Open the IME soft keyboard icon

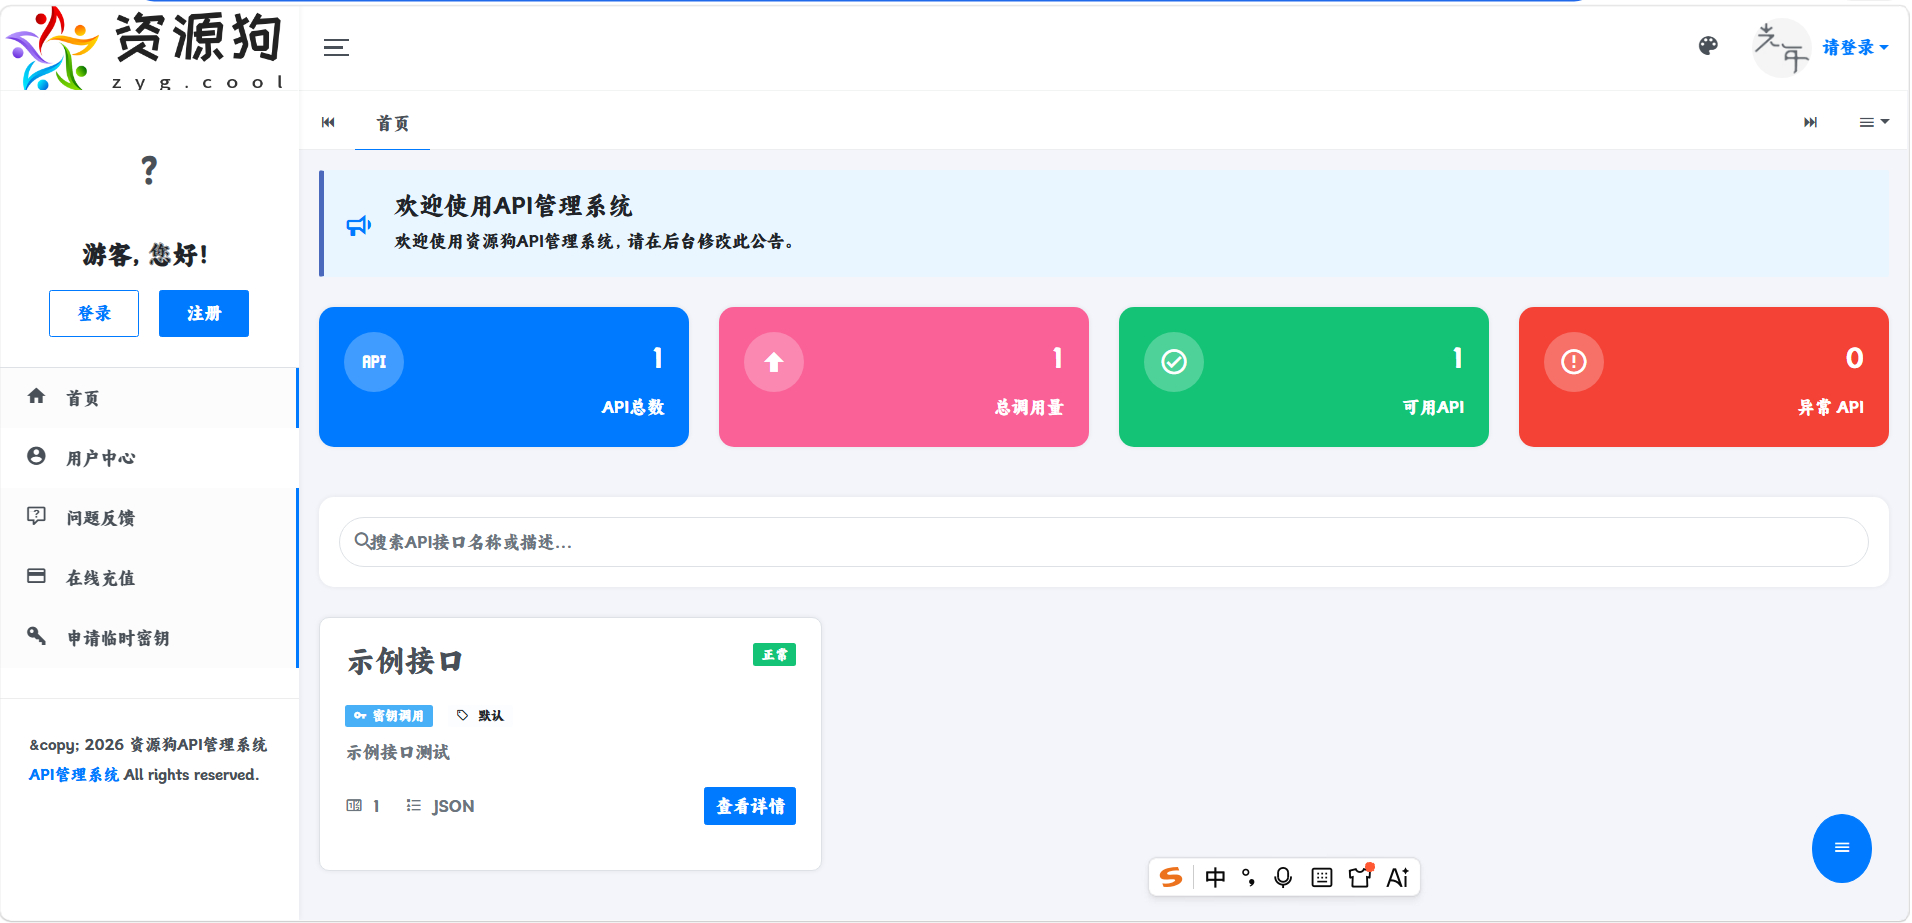1322,878
